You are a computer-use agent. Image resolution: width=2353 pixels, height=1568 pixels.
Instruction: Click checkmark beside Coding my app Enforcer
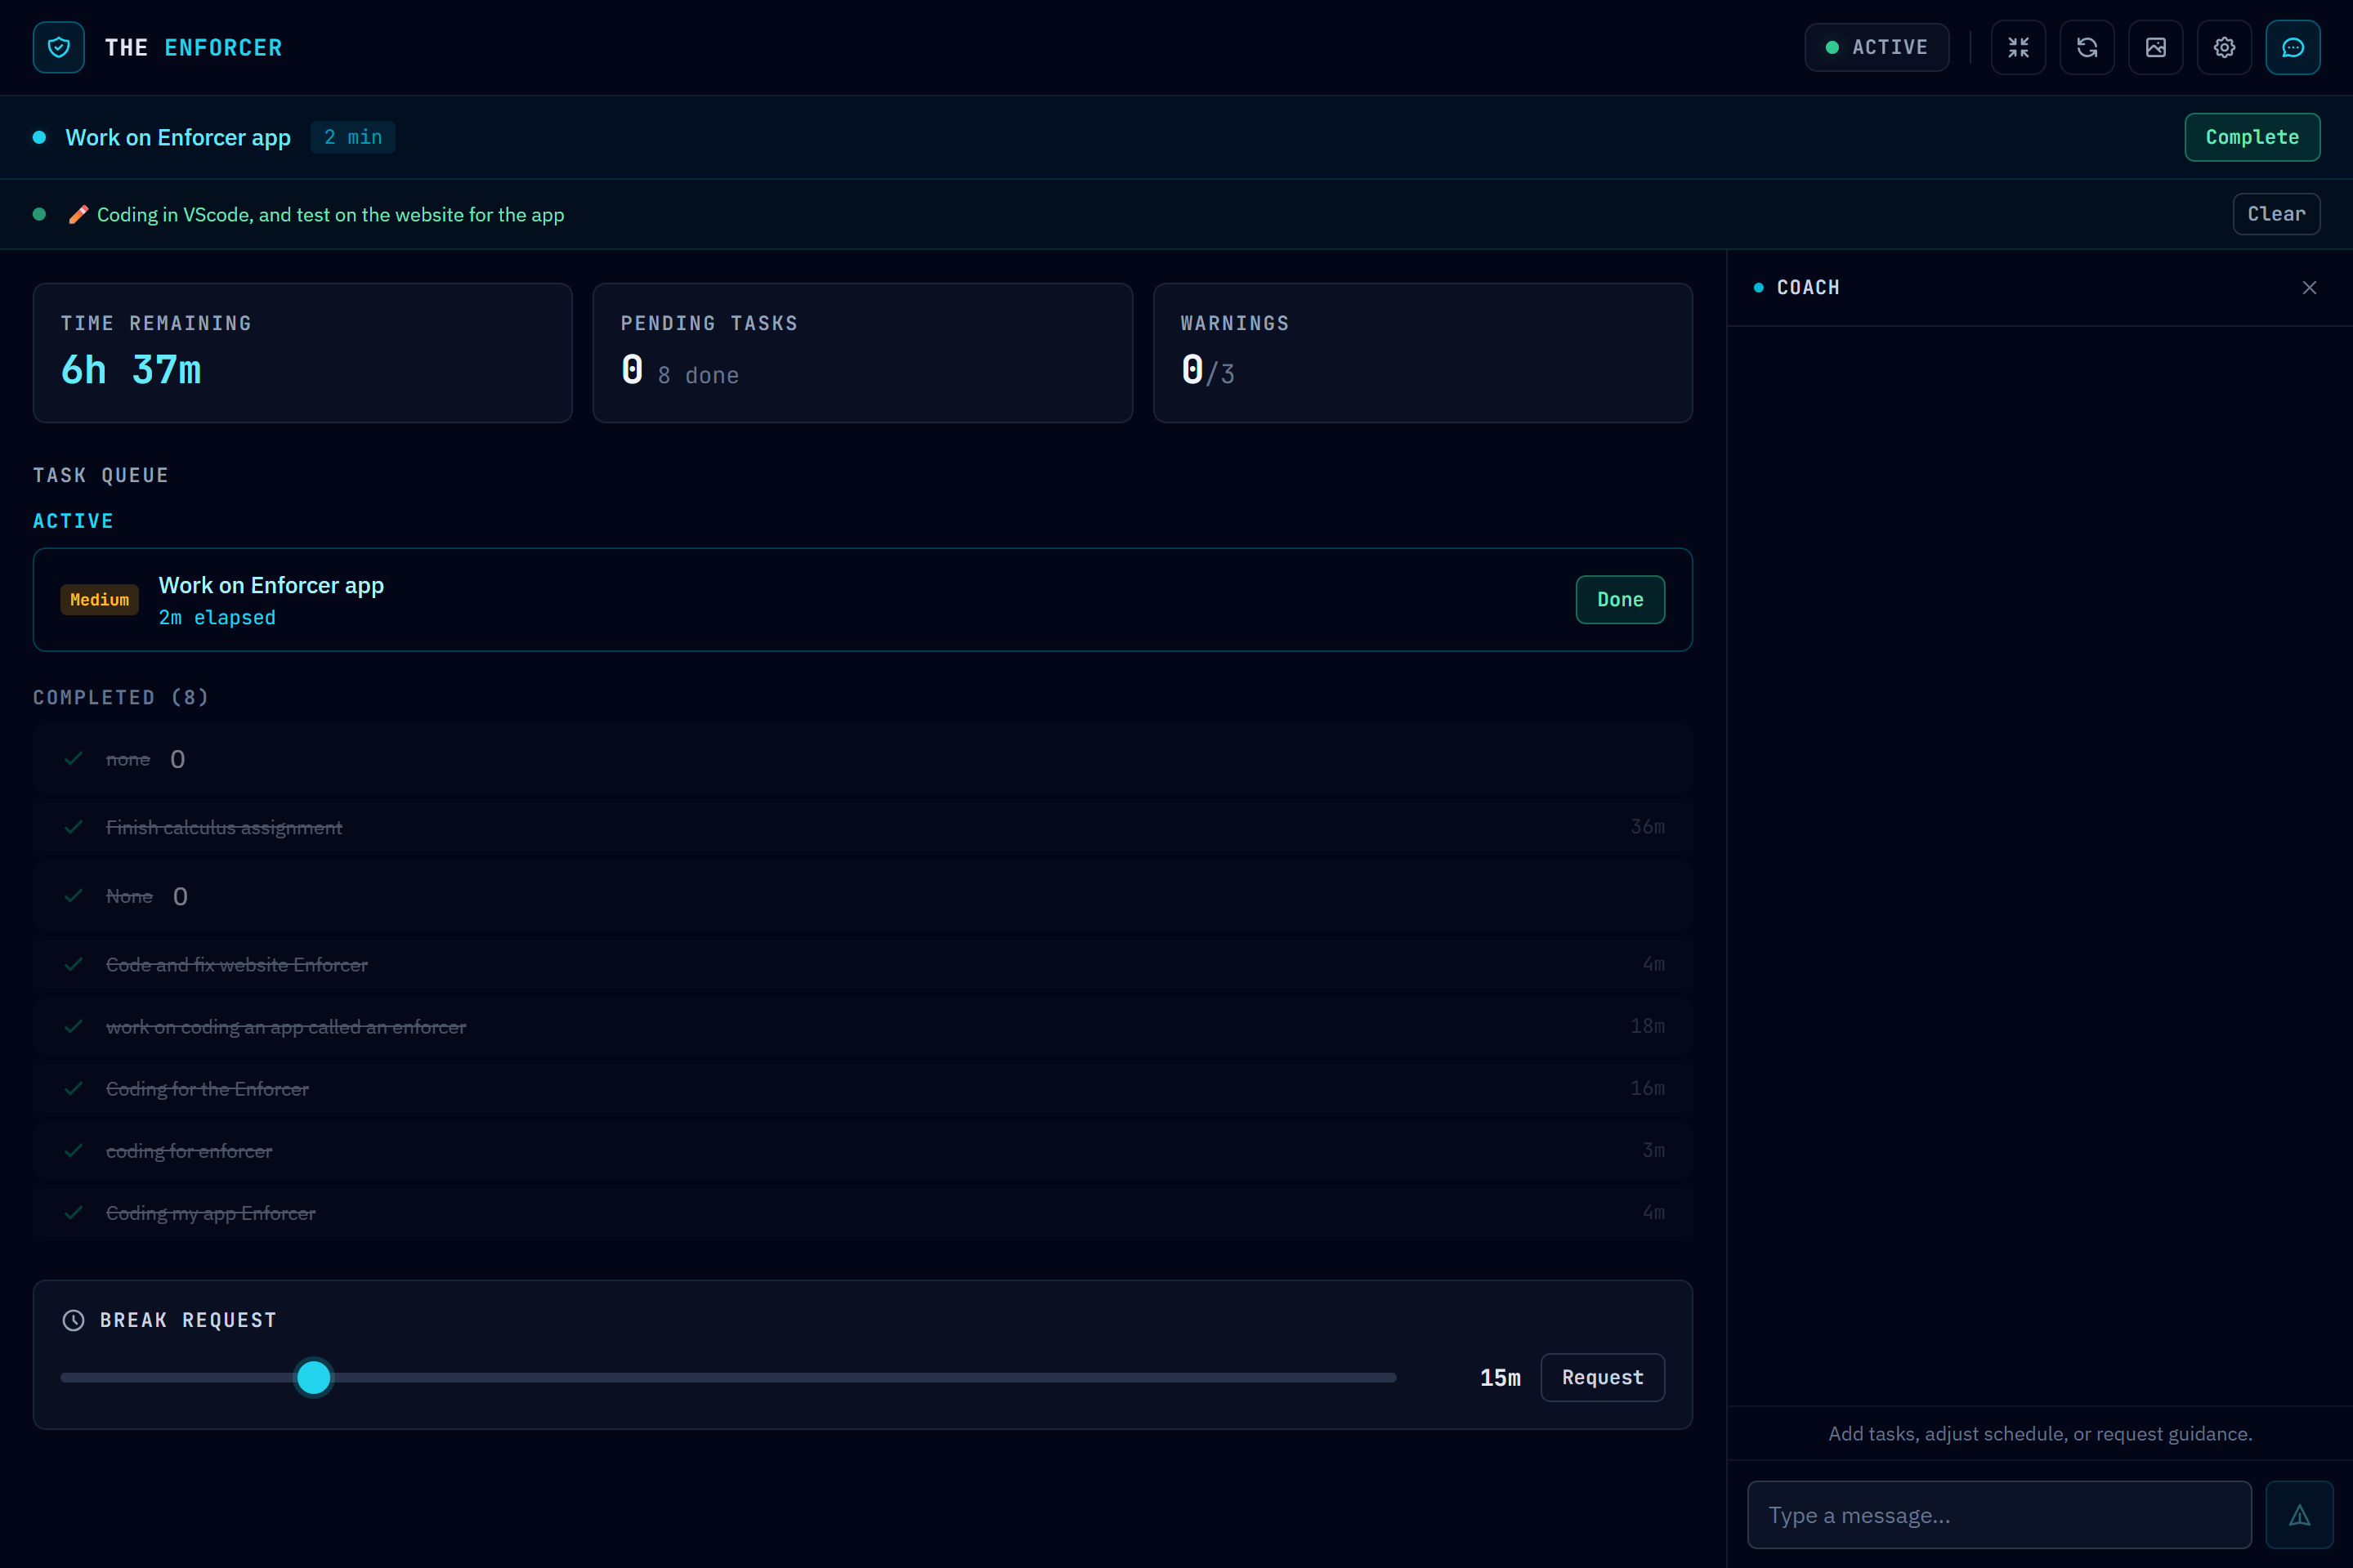point(73,1212)
